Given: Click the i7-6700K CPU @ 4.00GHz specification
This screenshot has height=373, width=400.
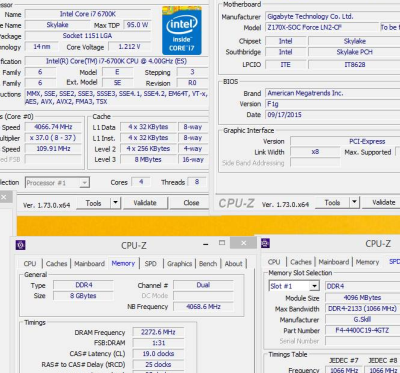Looking at the screenshot, I should point(117,61).
